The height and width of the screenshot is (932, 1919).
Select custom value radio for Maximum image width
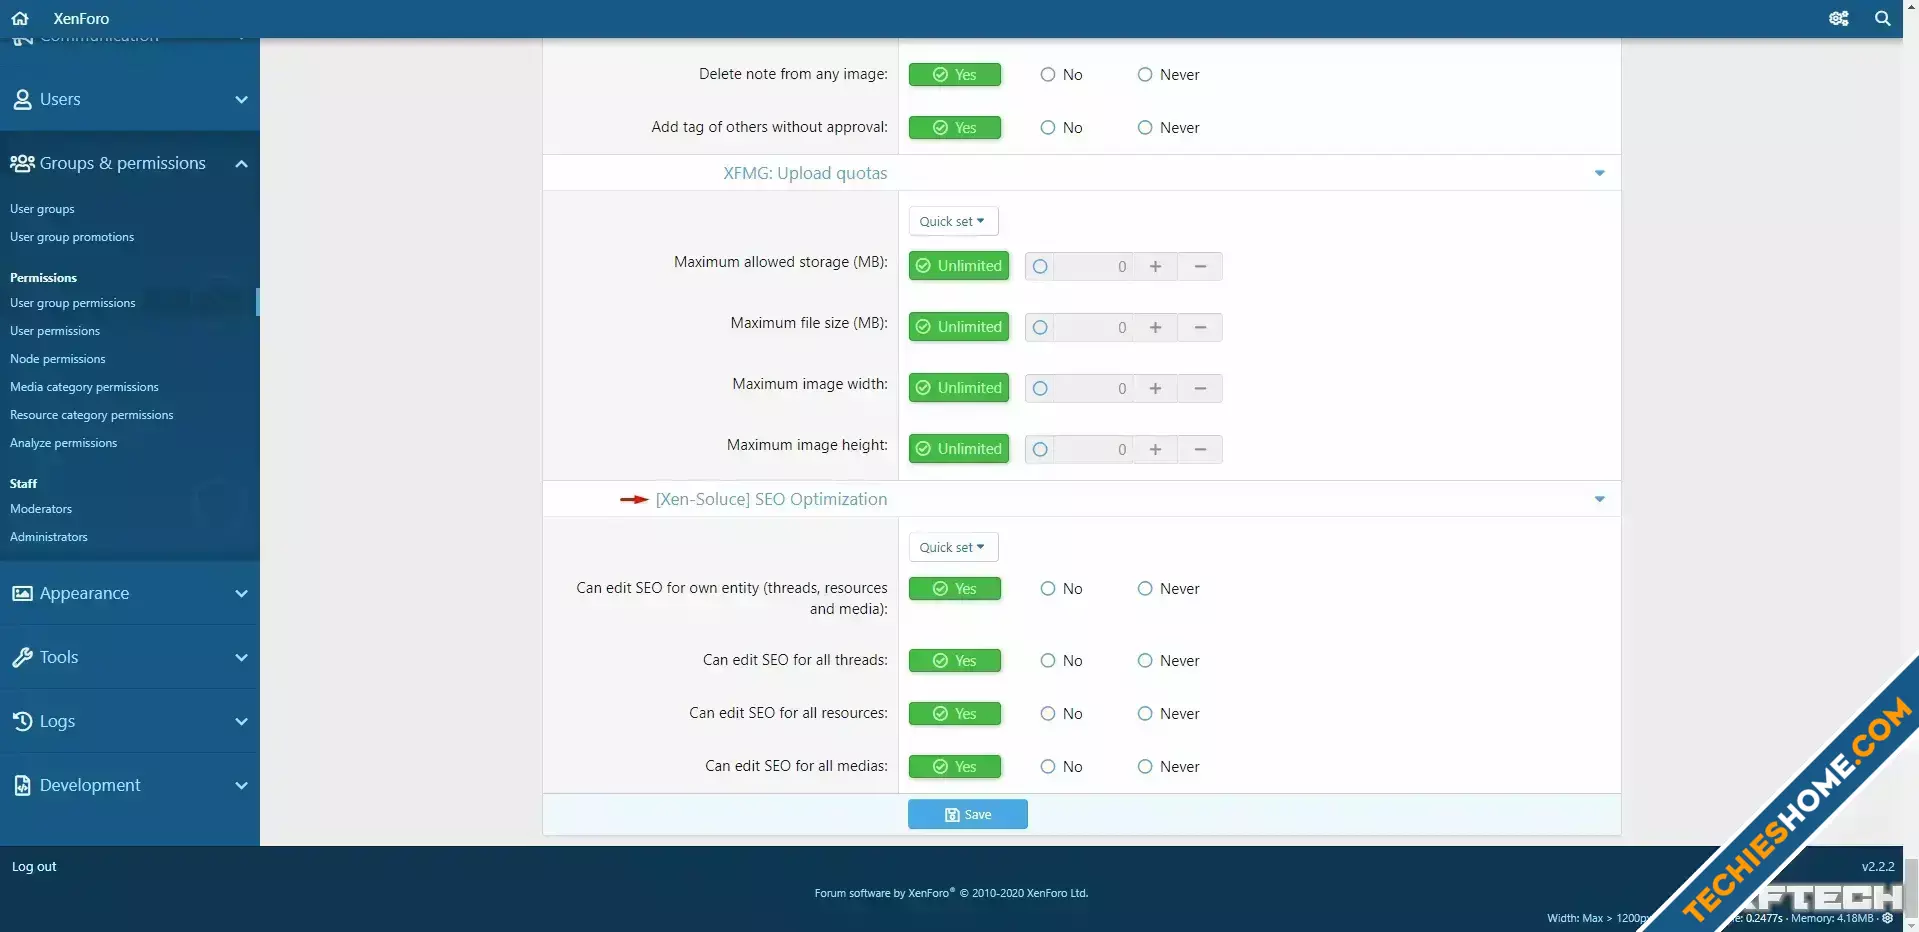click(1040, 388)
